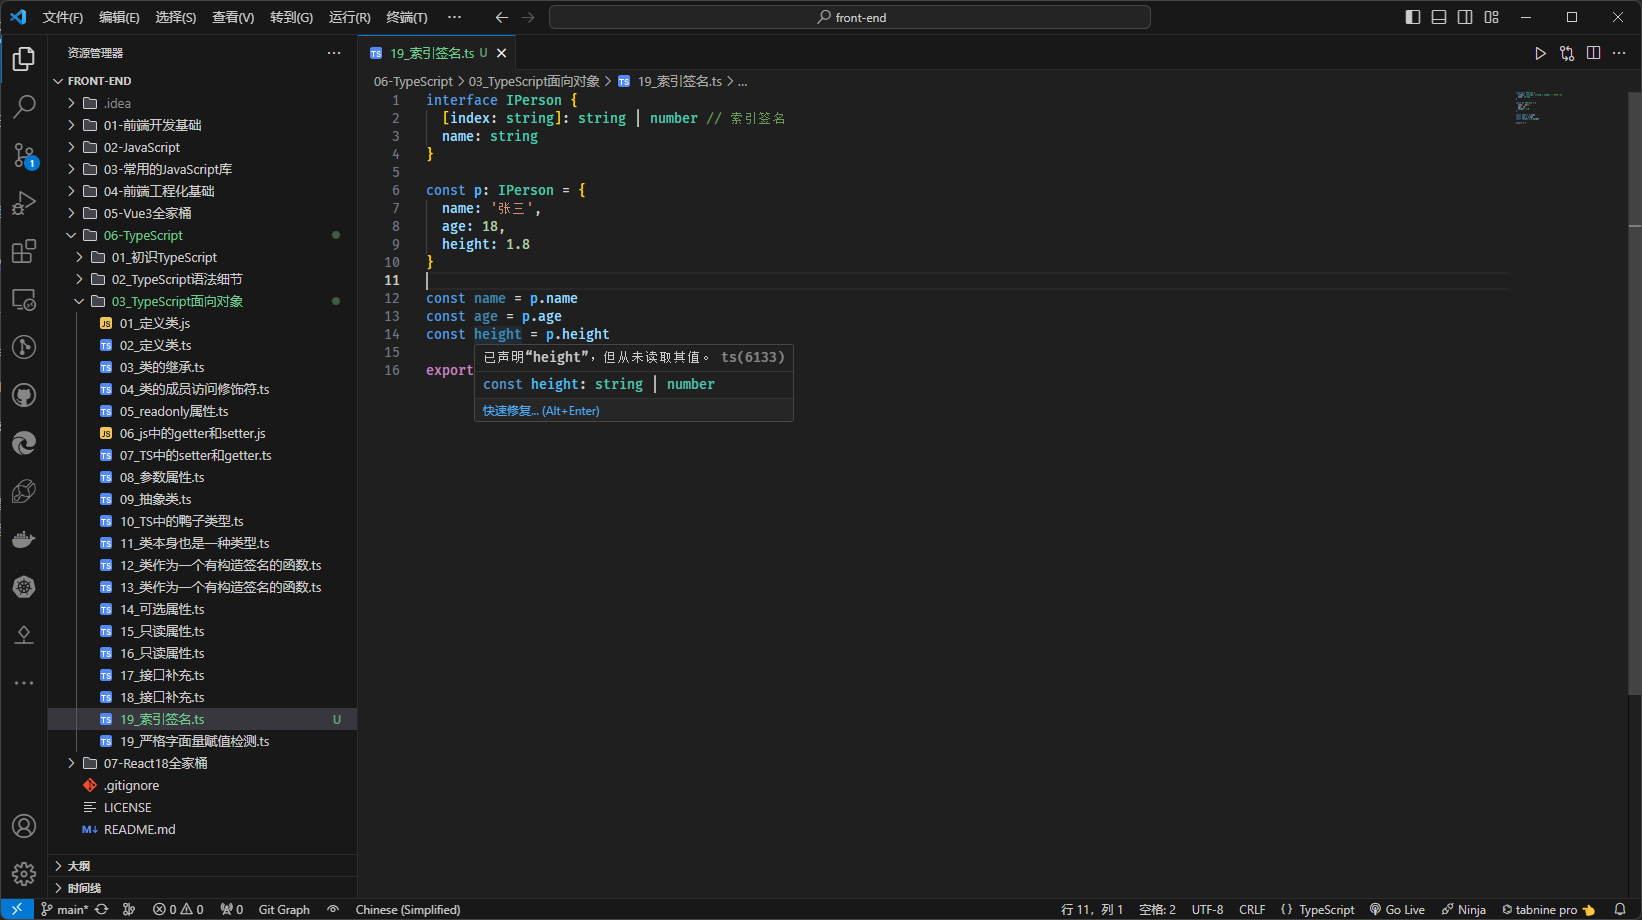This screenshot has height=920, width=1642.
Task: Toggle the secondary side bar visibility
Action: point(1465,17)
